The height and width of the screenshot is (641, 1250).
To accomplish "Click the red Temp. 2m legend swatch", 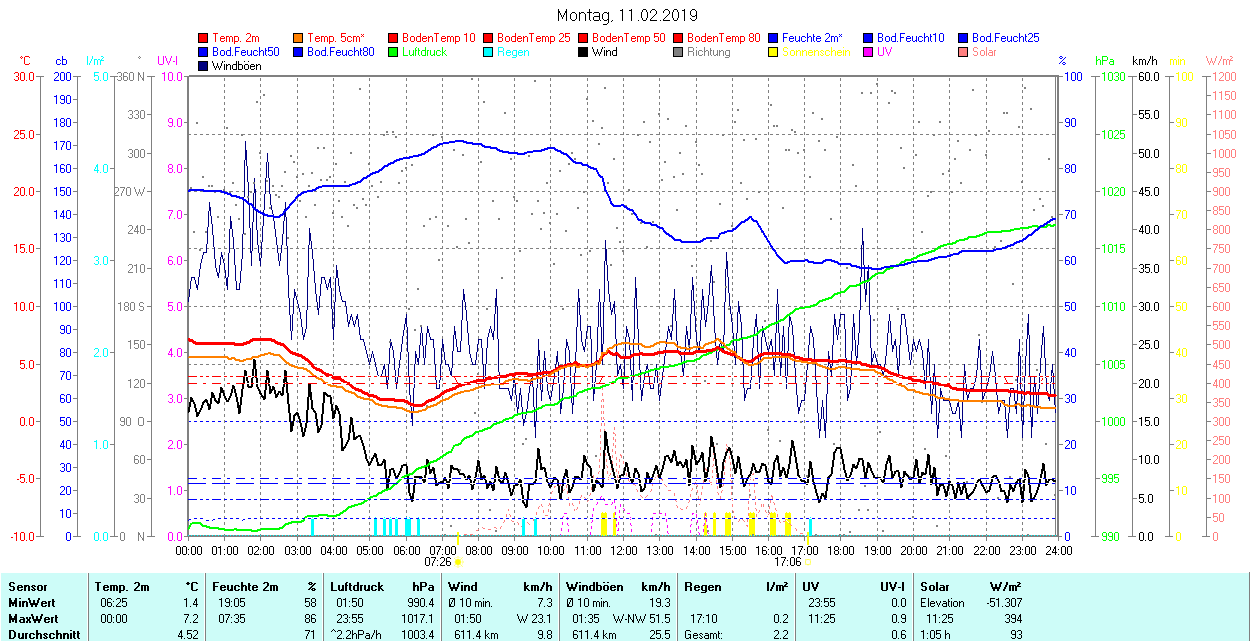I will click(x=204, y=38).
